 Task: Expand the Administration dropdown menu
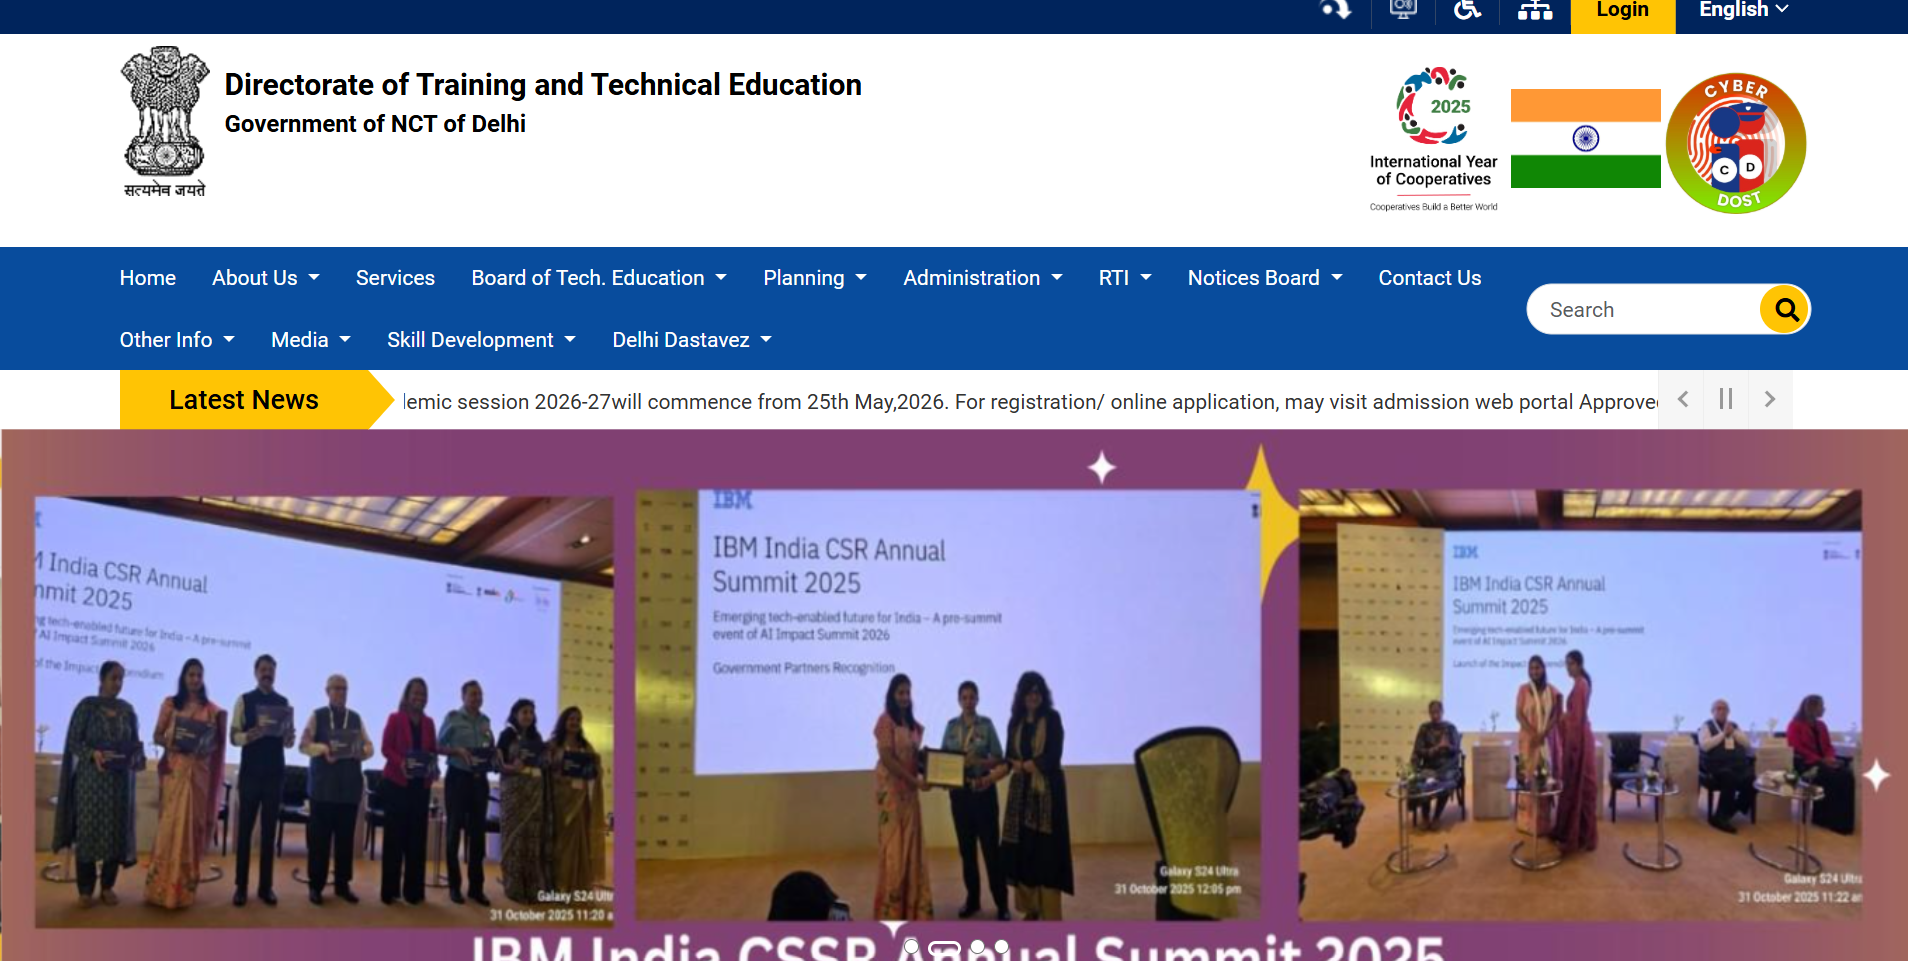pyautogui.click(x=983, y=278)
